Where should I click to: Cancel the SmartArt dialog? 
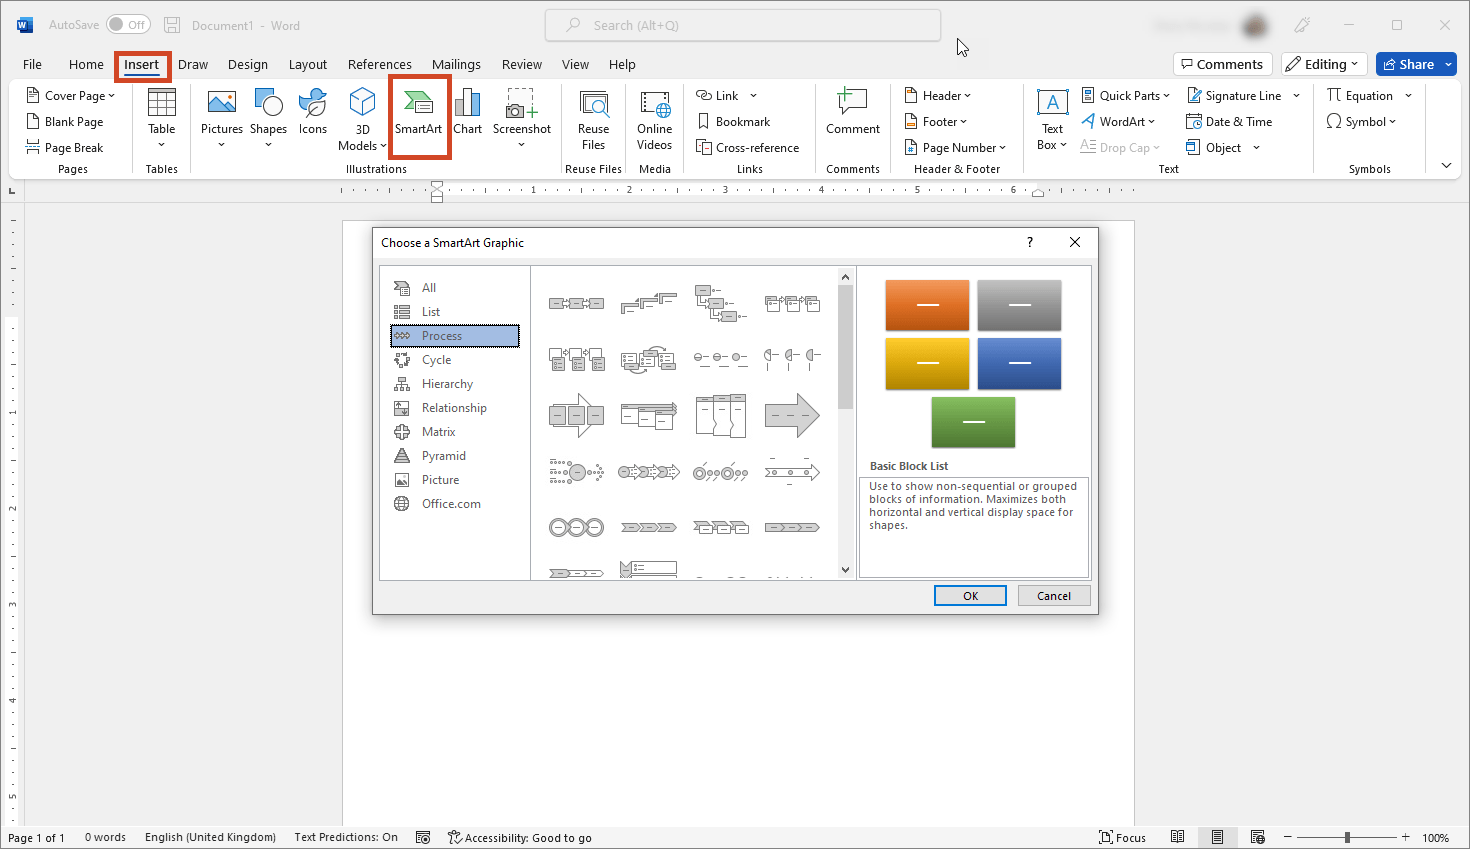(1053, 595)
